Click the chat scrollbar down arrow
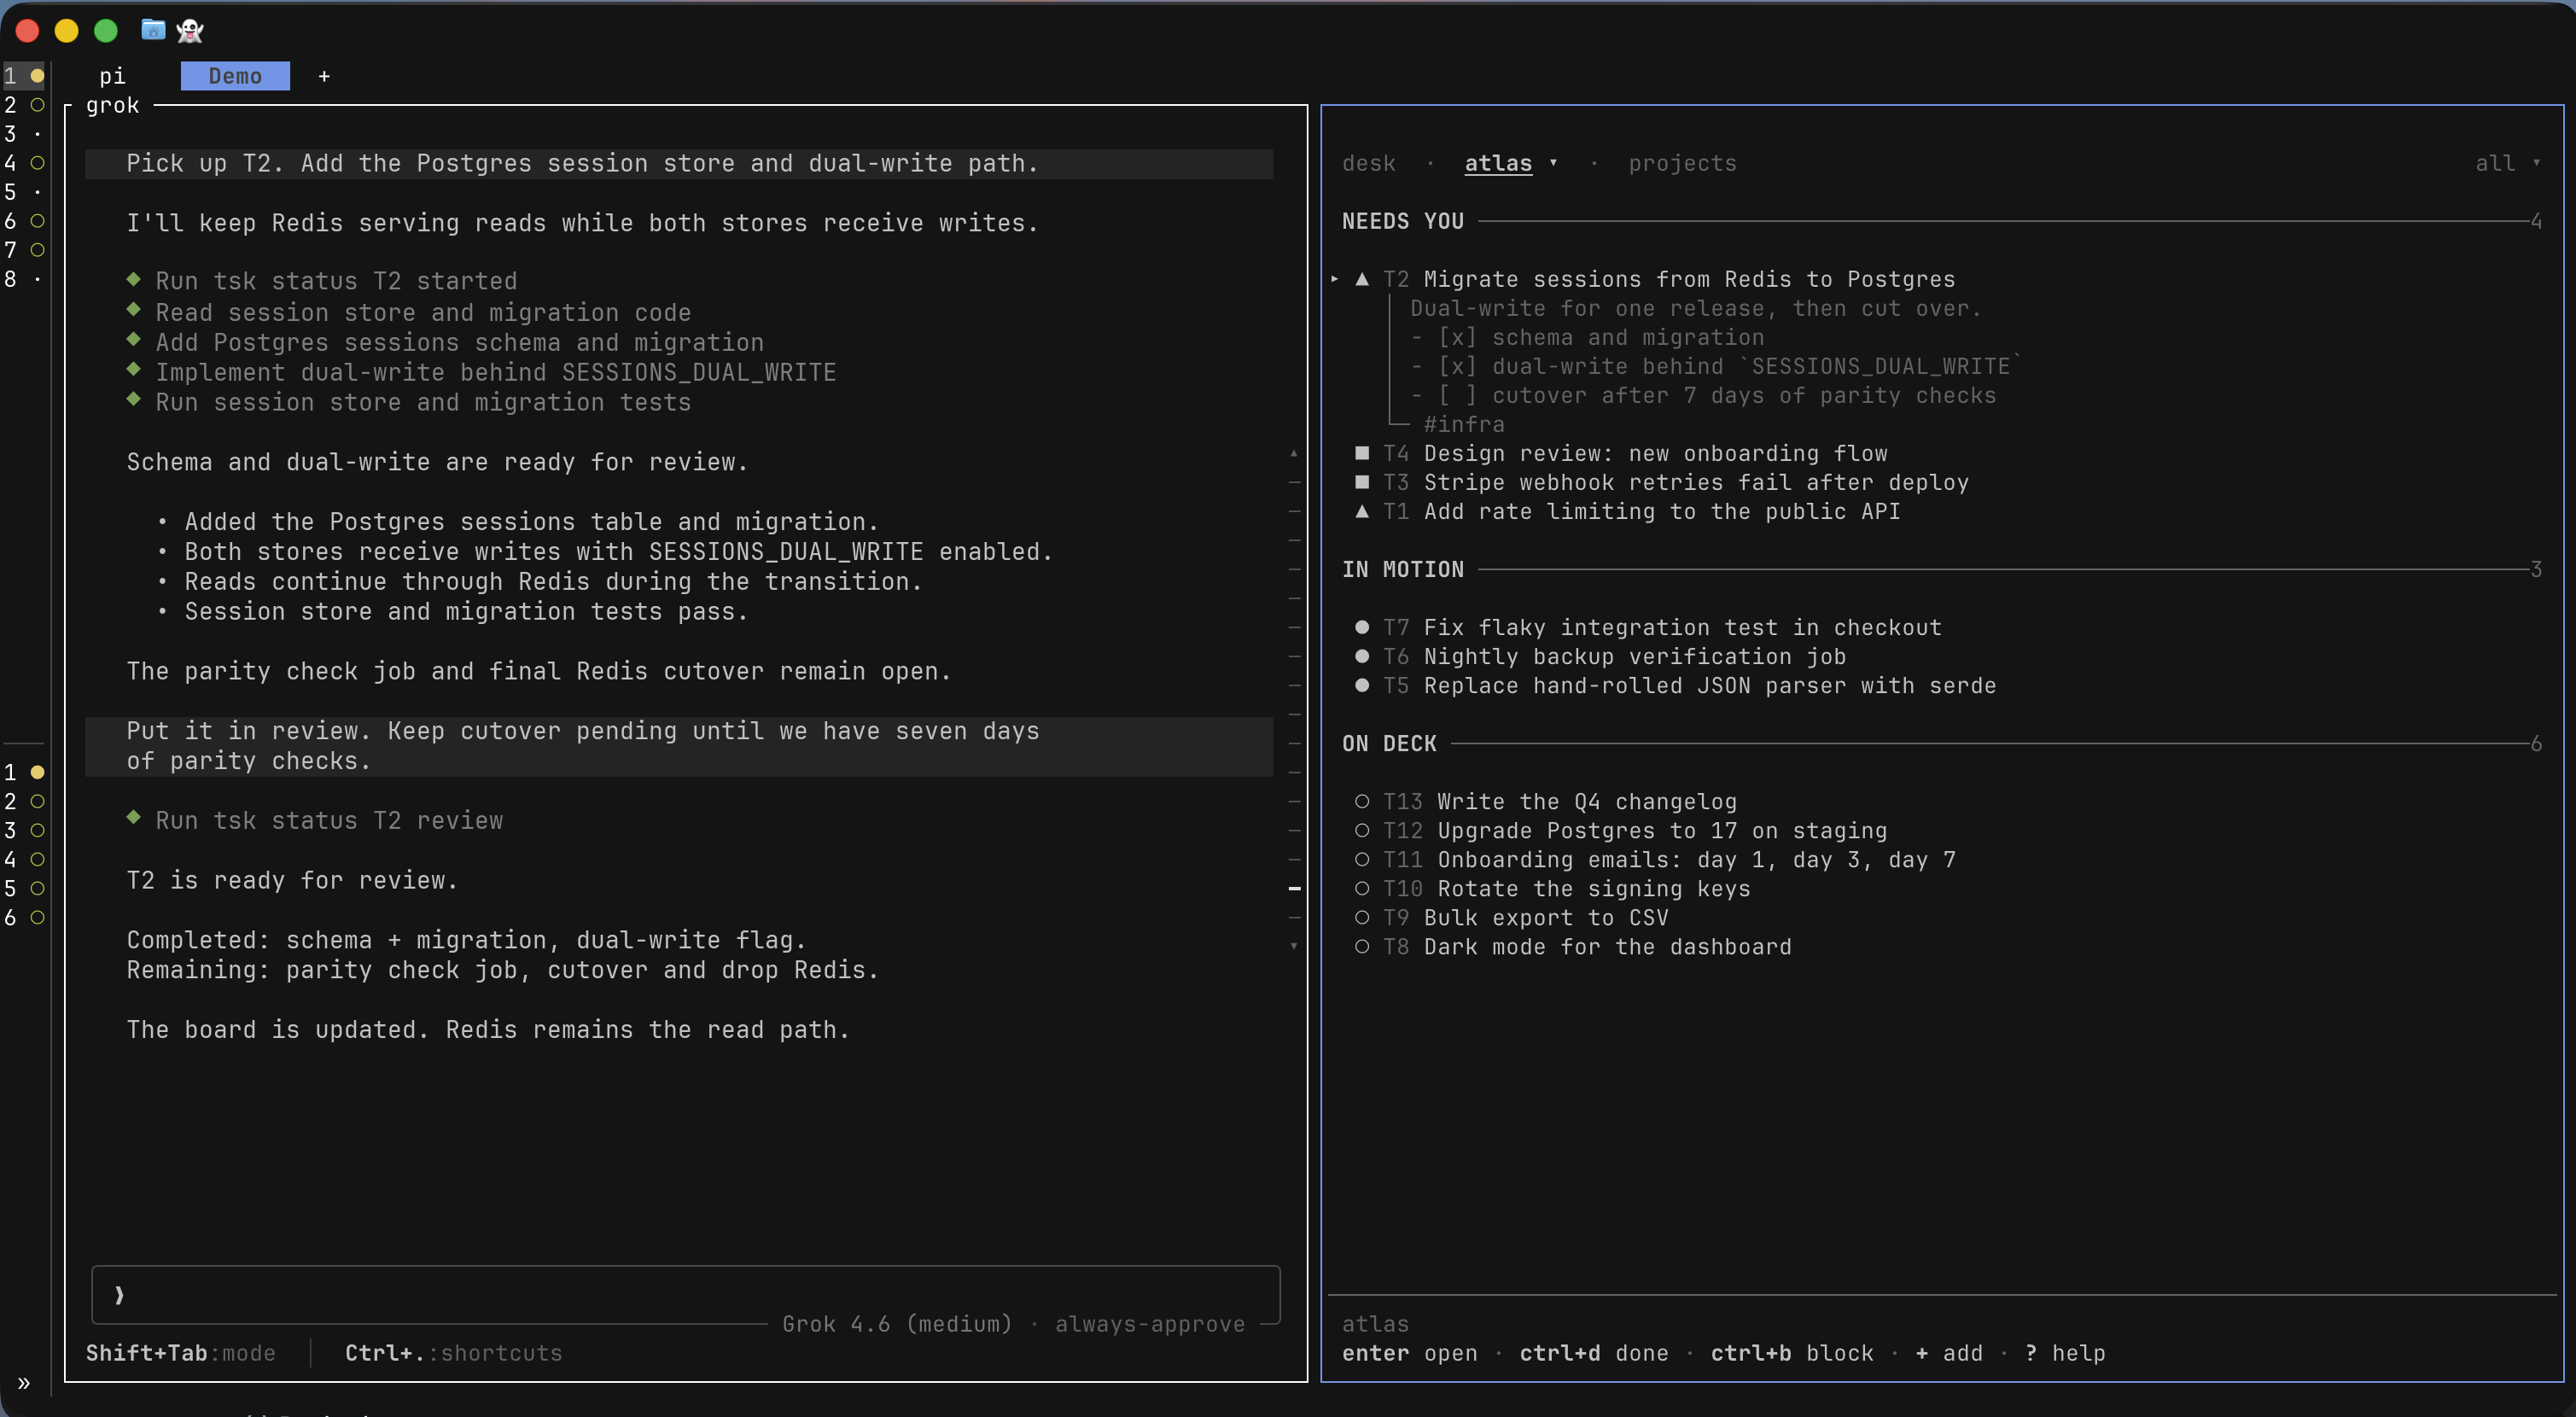 (1294, 946)
